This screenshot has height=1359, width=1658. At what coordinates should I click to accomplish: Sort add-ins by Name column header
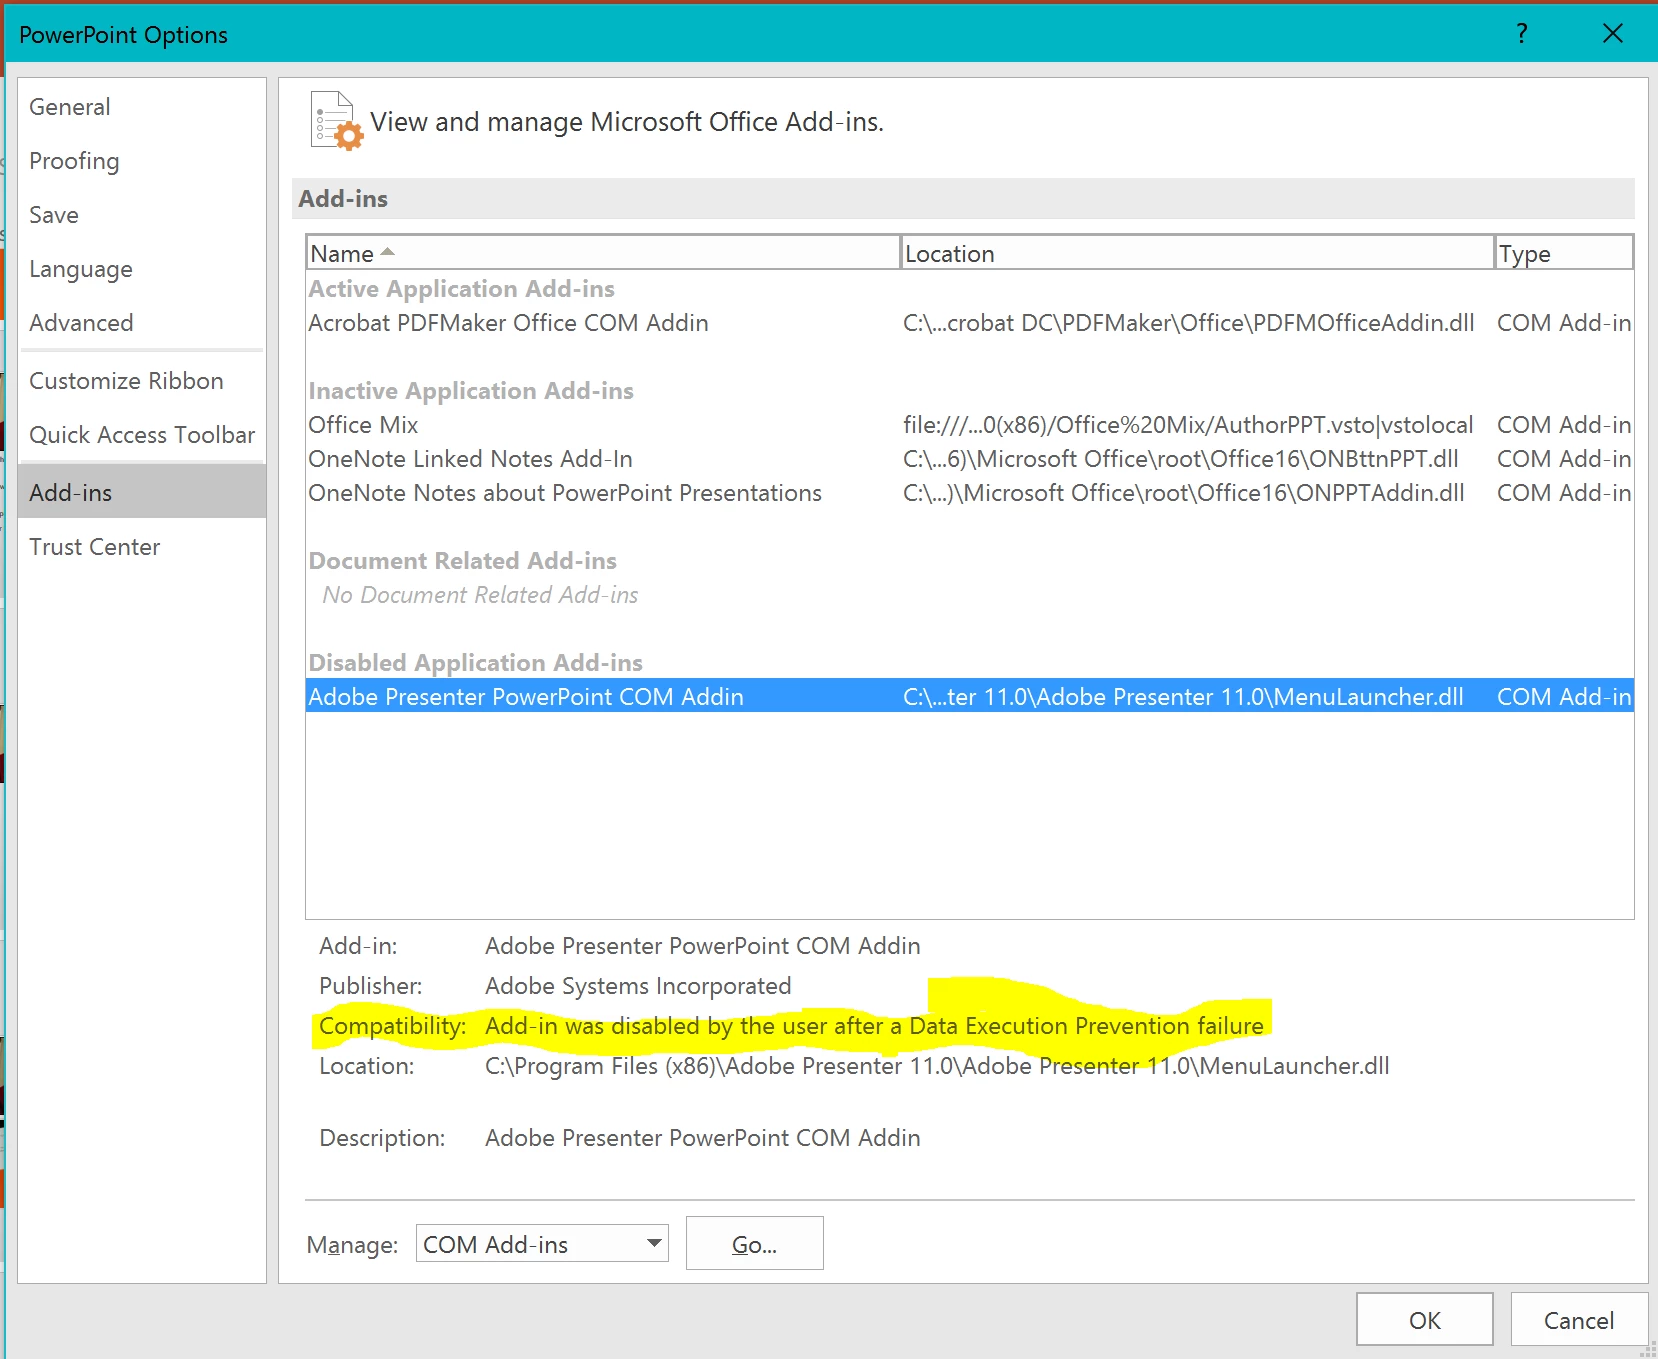[603, 253]
